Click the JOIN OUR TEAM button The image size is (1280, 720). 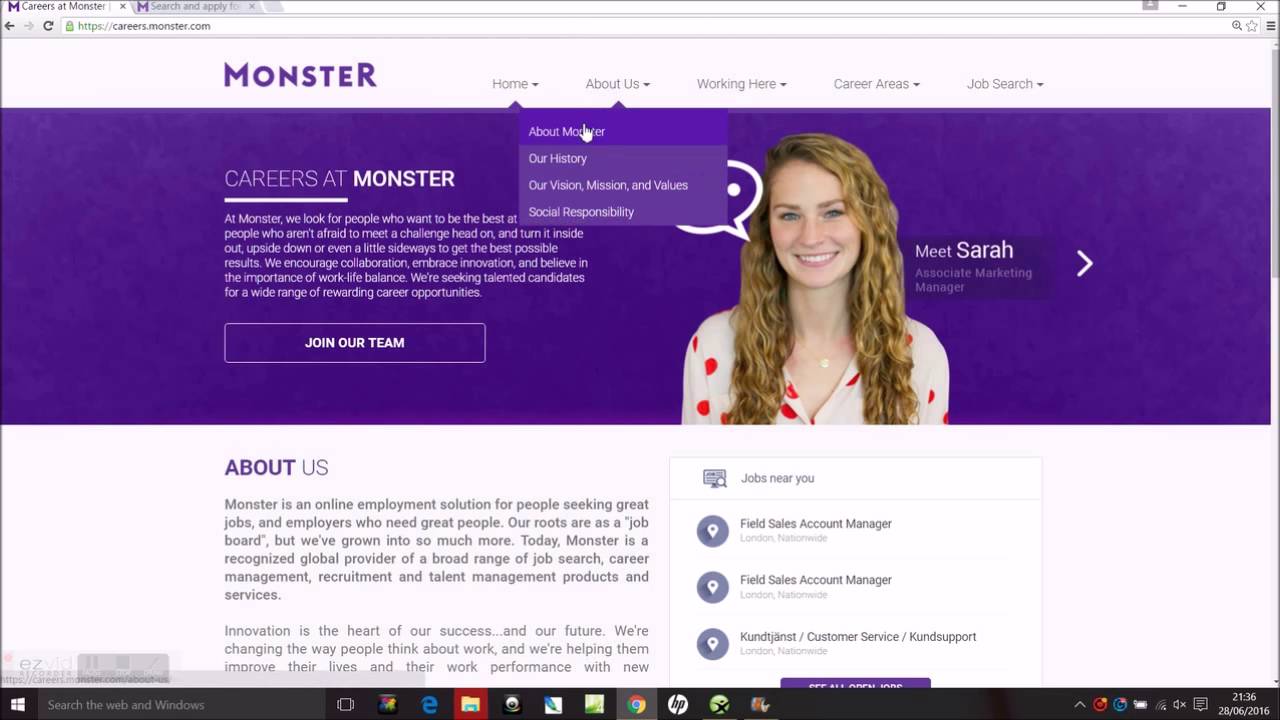tap(355, 342)
